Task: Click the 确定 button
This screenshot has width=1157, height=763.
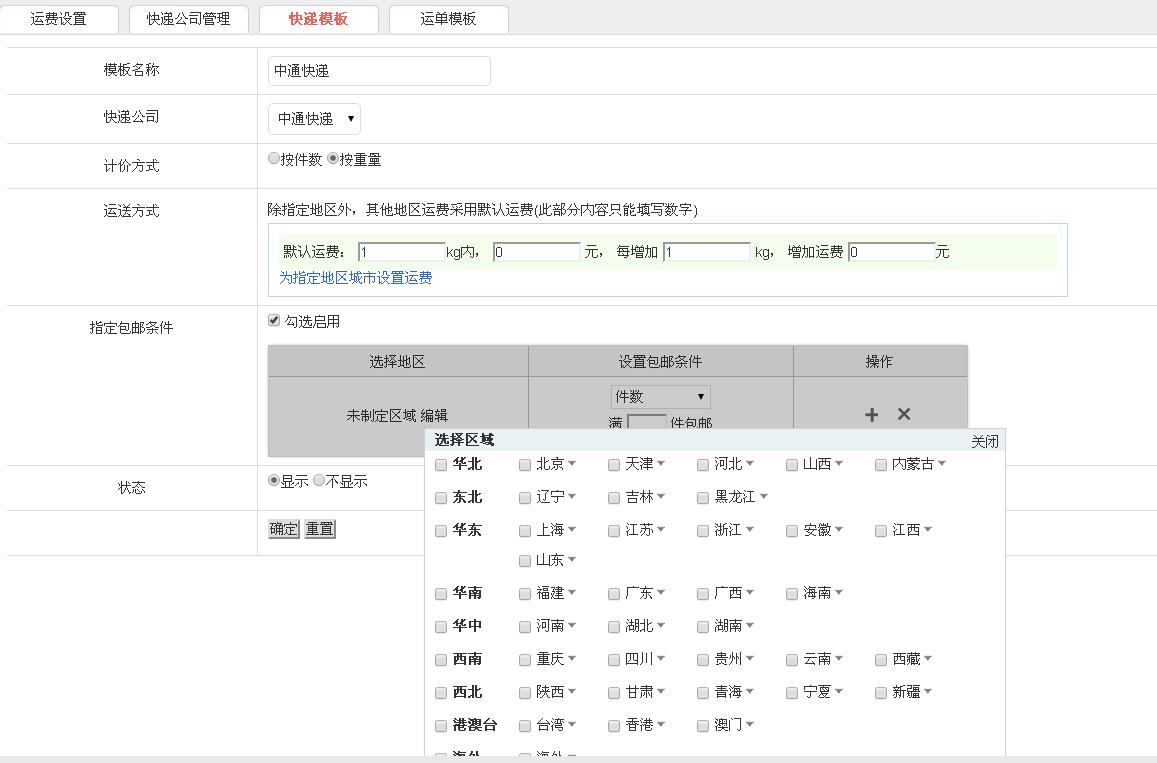Action: [x=284, y=529]
